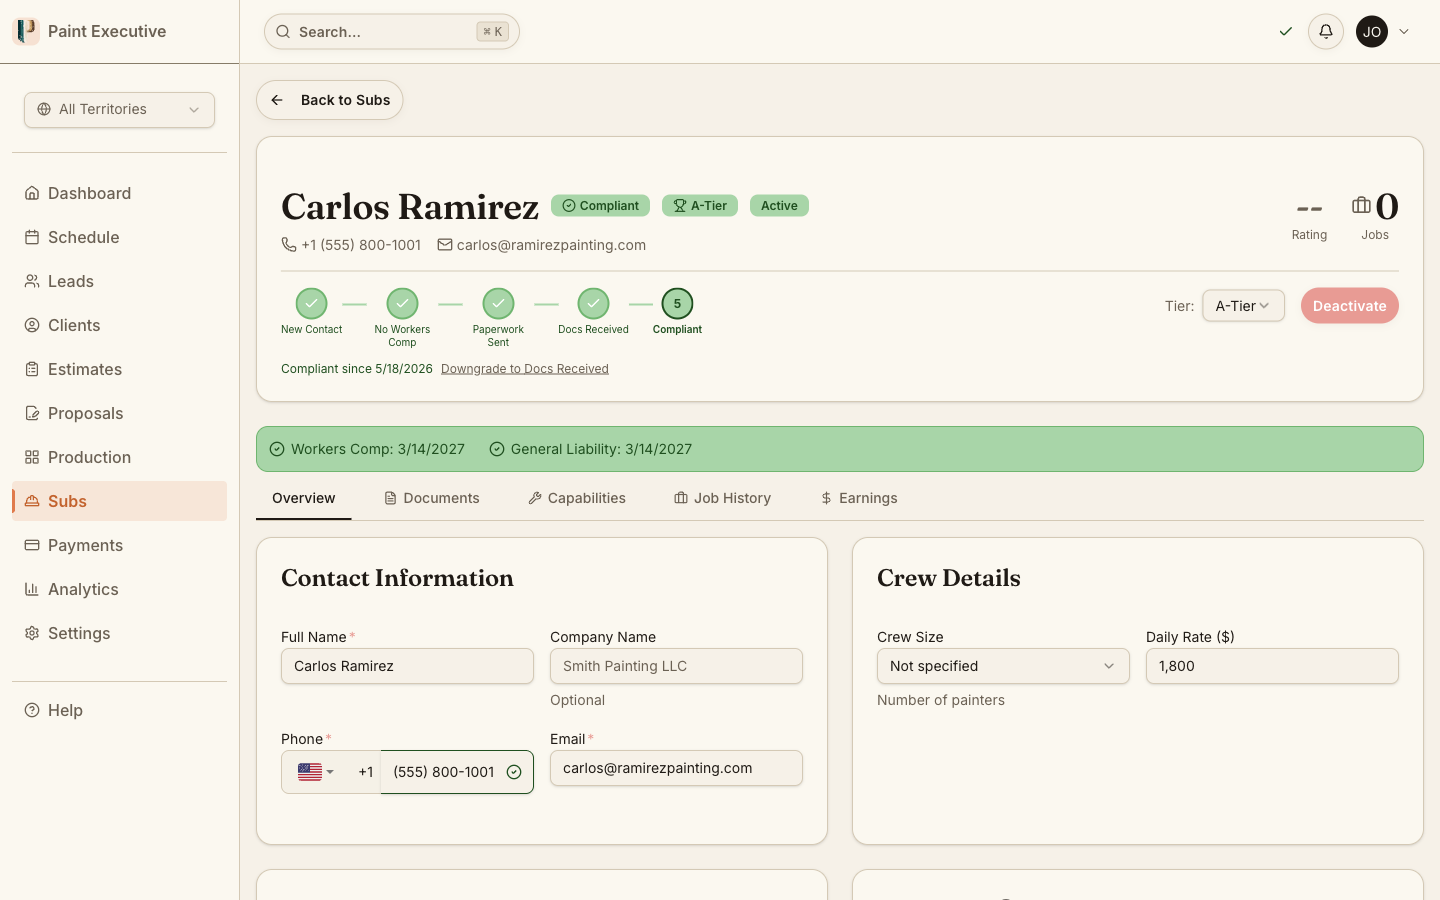The image size is (1440, 900).
Task: Click the Compliant status badge
Action: (600, 206)
